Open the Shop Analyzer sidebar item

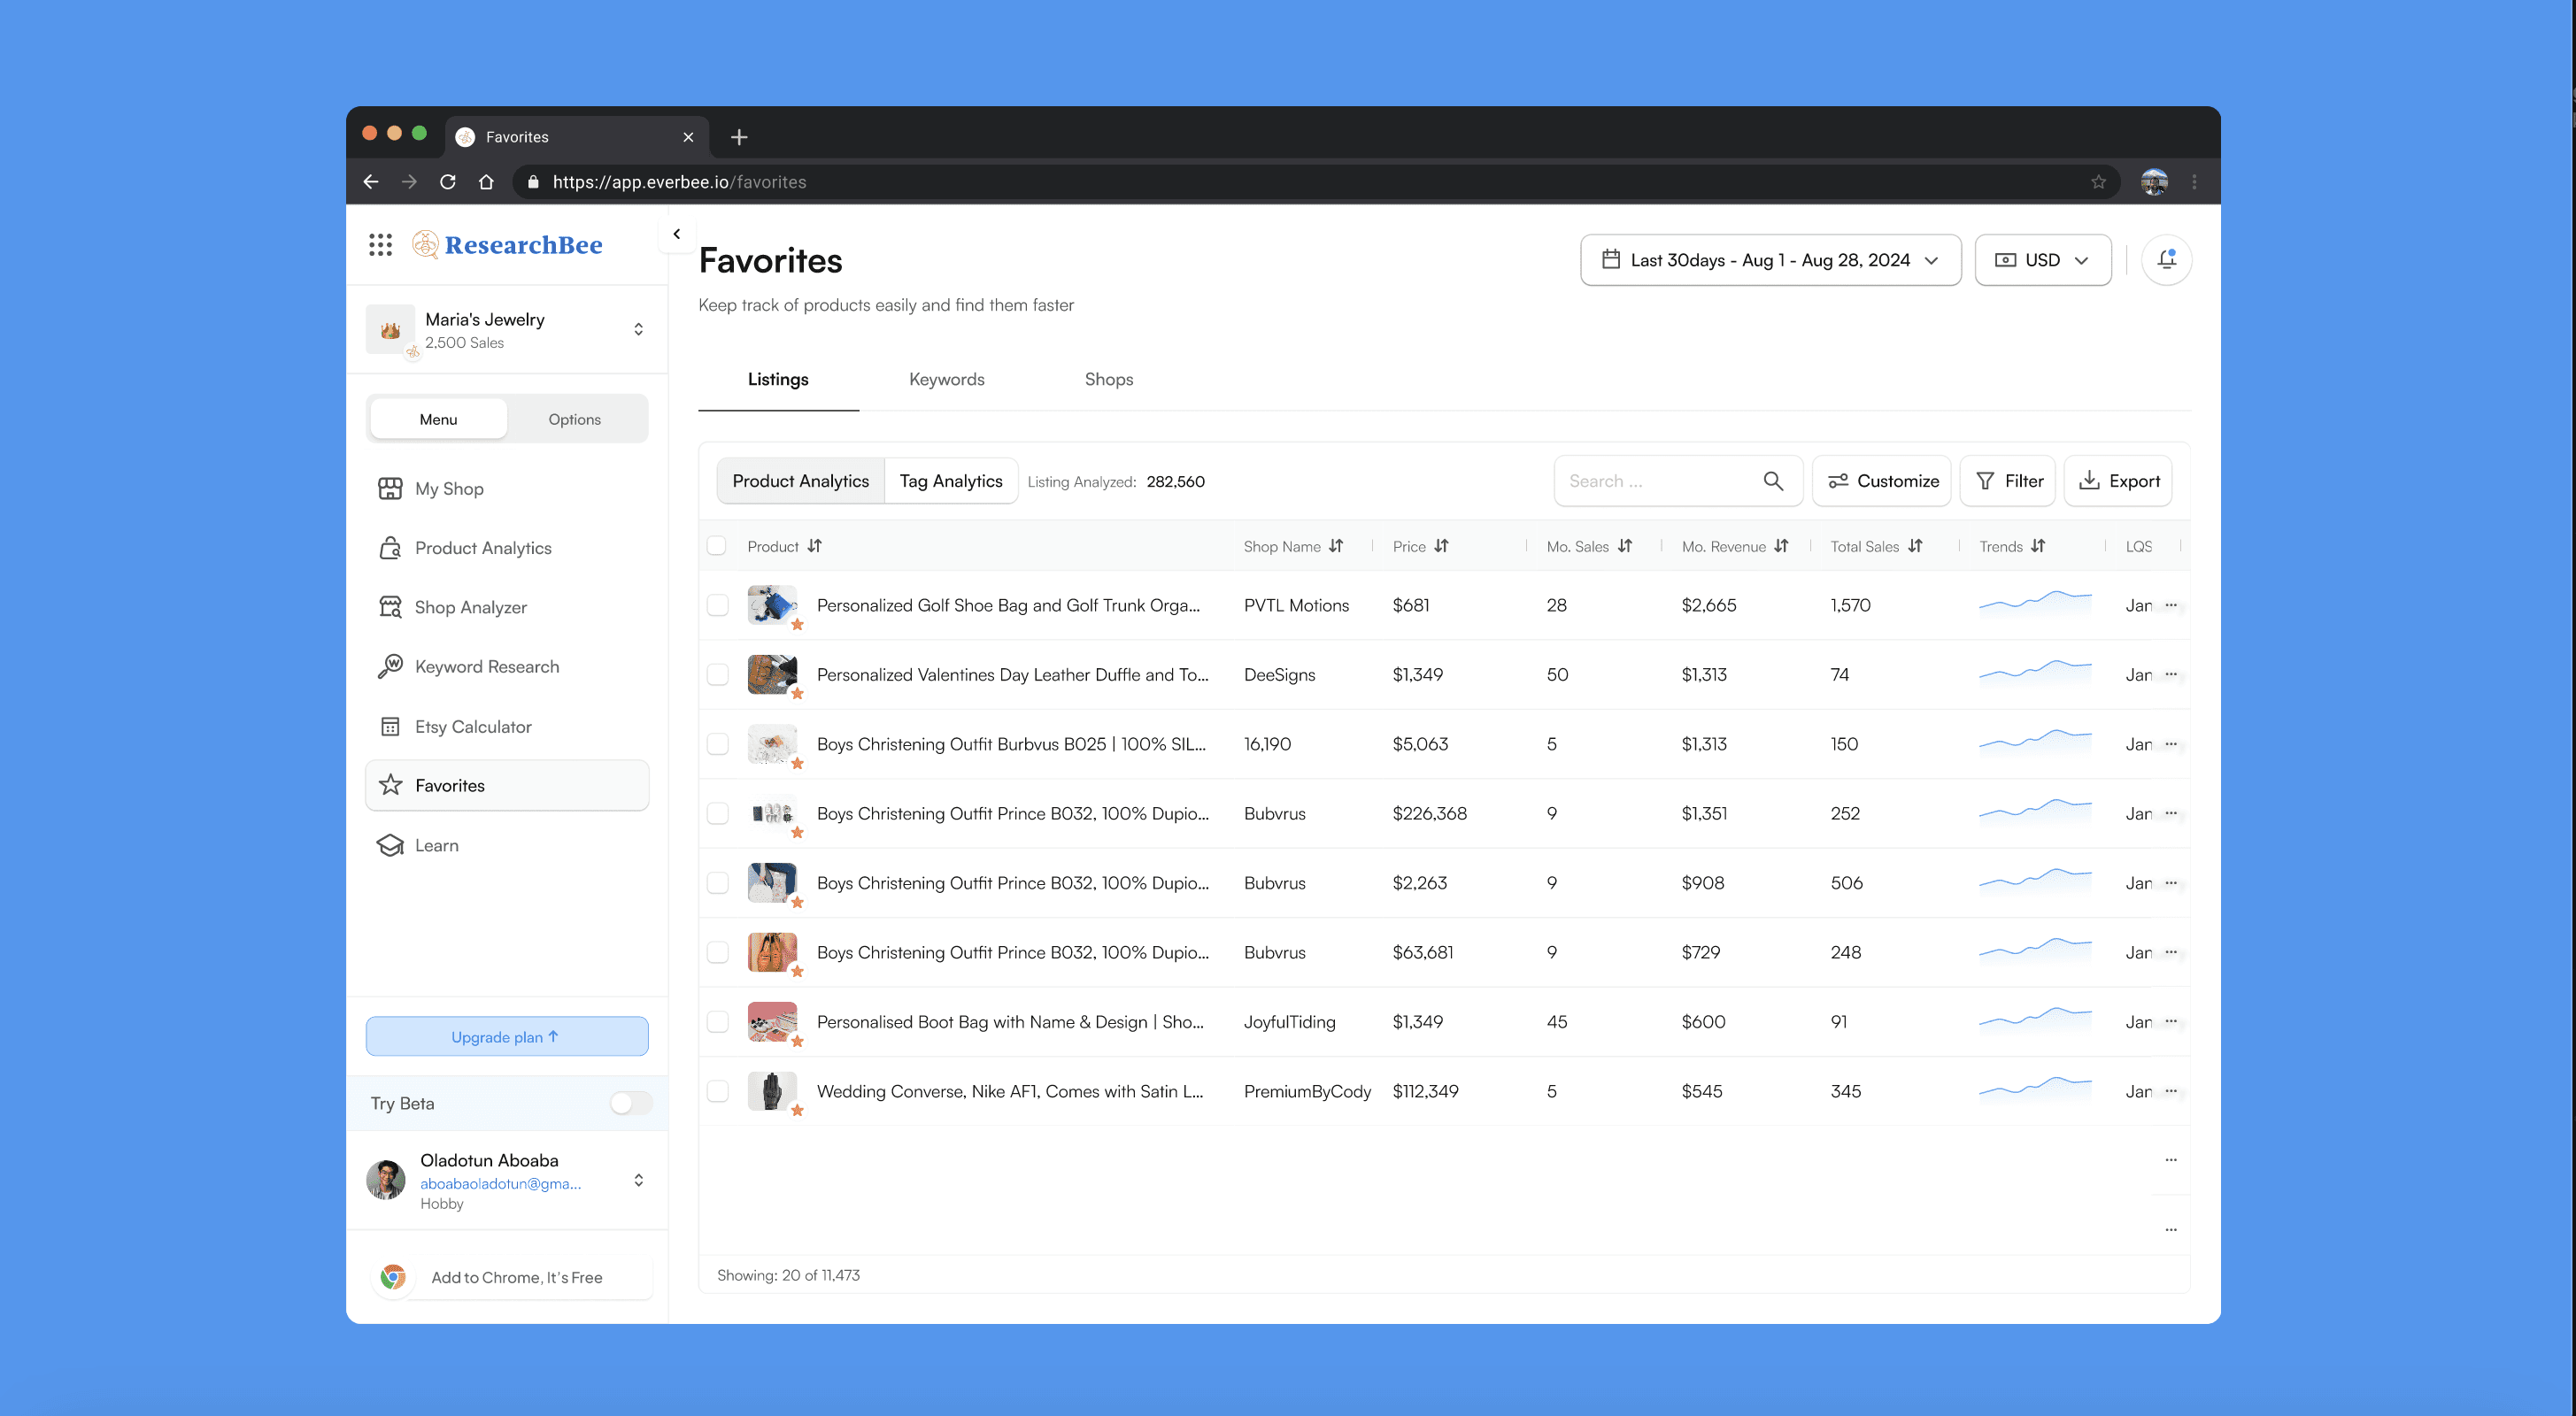click(x=470, y=607)
